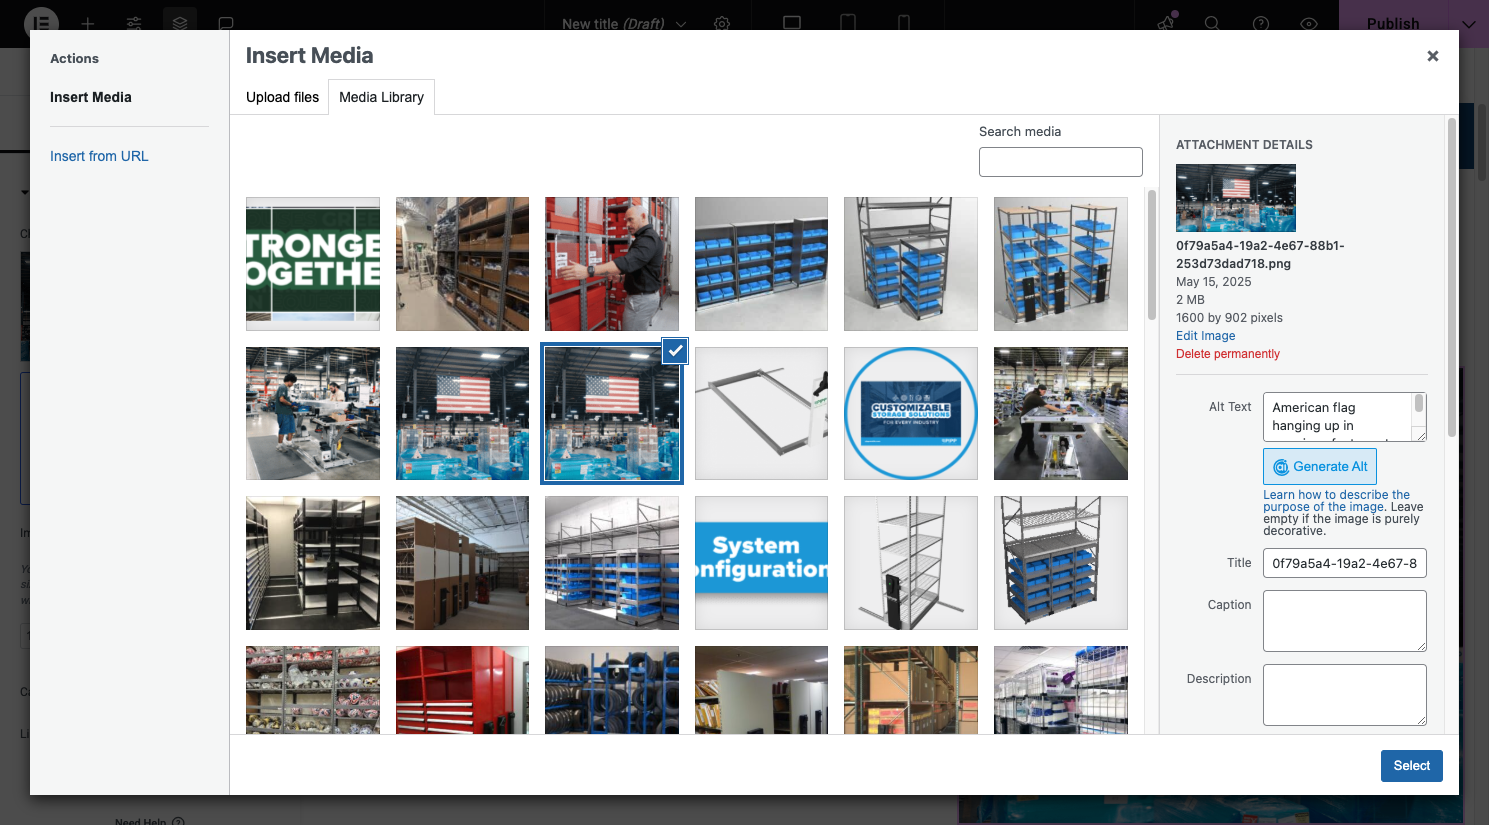
Task: Focus the Search media field
Action: pyautogui.click(x=1060, y=162)
